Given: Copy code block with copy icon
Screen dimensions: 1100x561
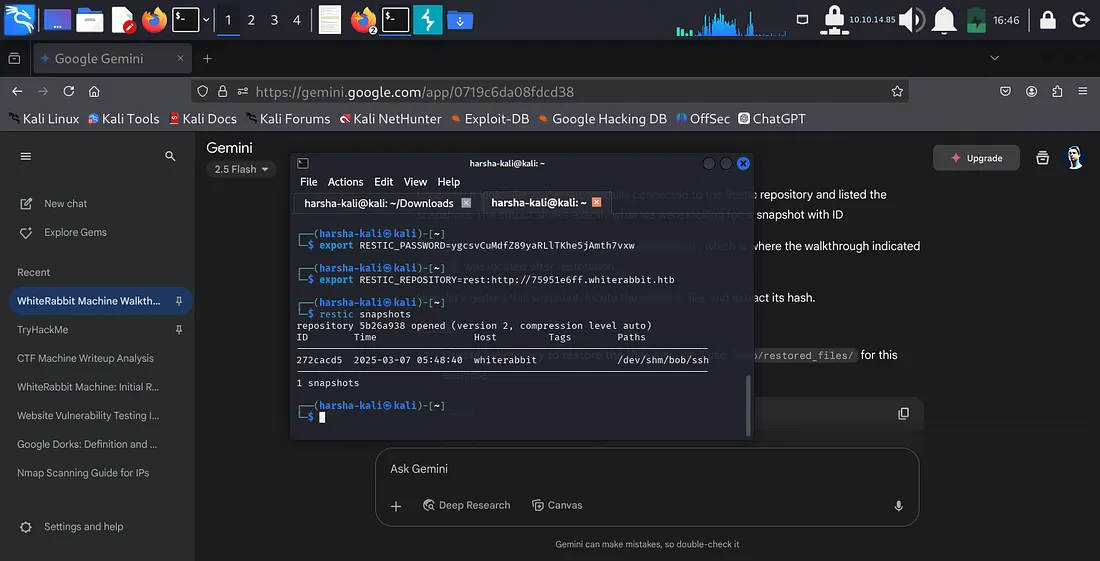Looking at the screenshot, I should 904,414.
